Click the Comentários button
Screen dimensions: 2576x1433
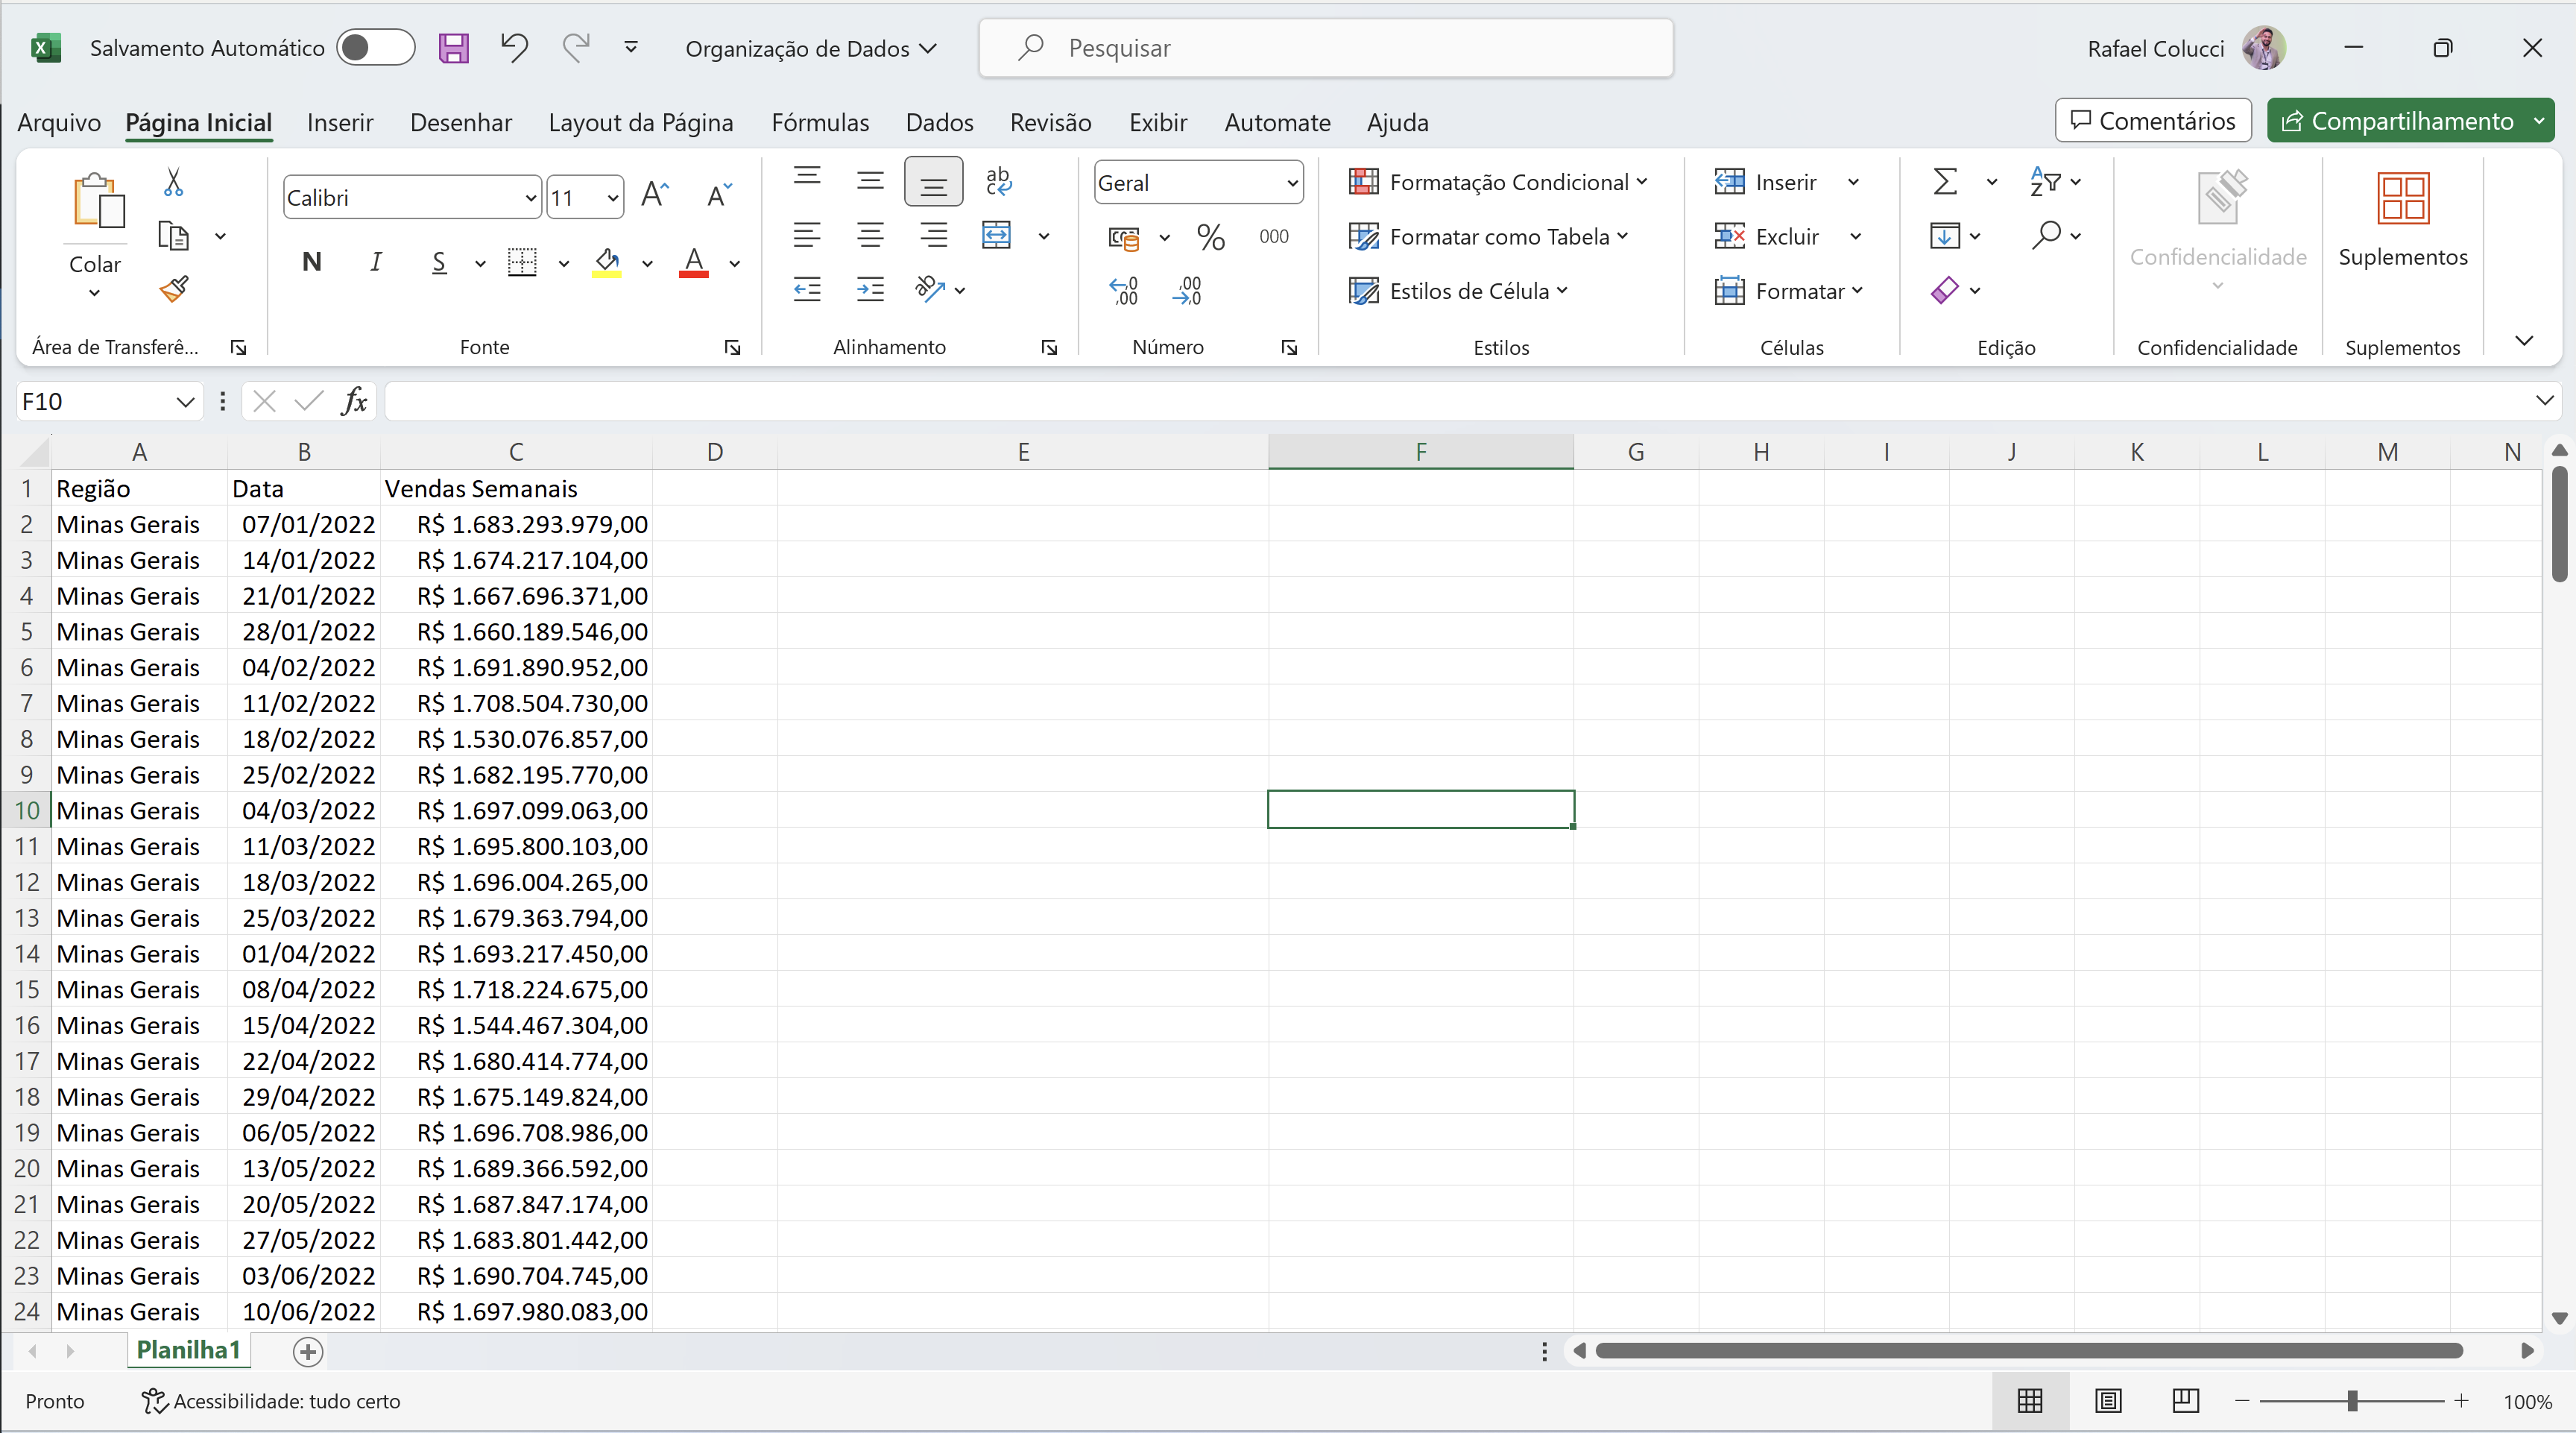pos(2153,120)
